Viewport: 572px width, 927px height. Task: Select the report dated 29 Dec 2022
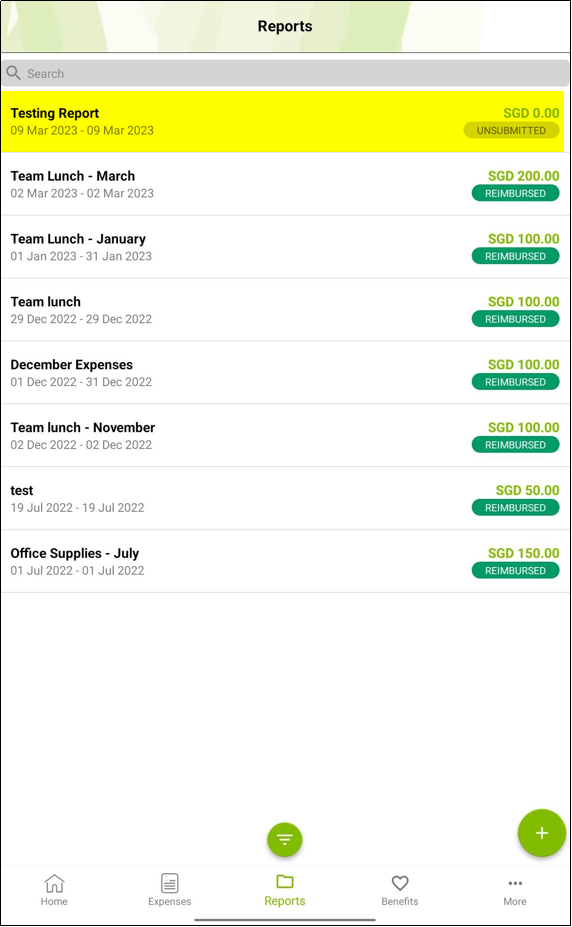click(285, 310)
